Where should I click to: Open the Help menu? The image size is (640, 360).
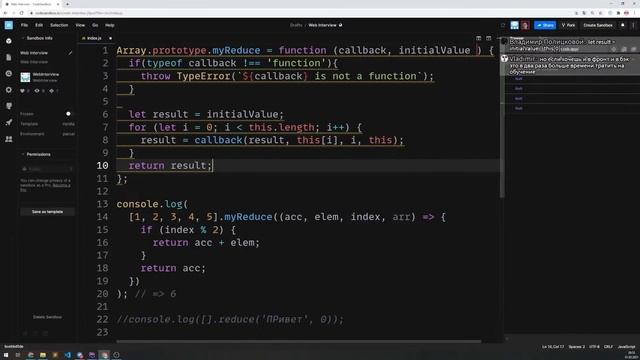tap(109, 25)
